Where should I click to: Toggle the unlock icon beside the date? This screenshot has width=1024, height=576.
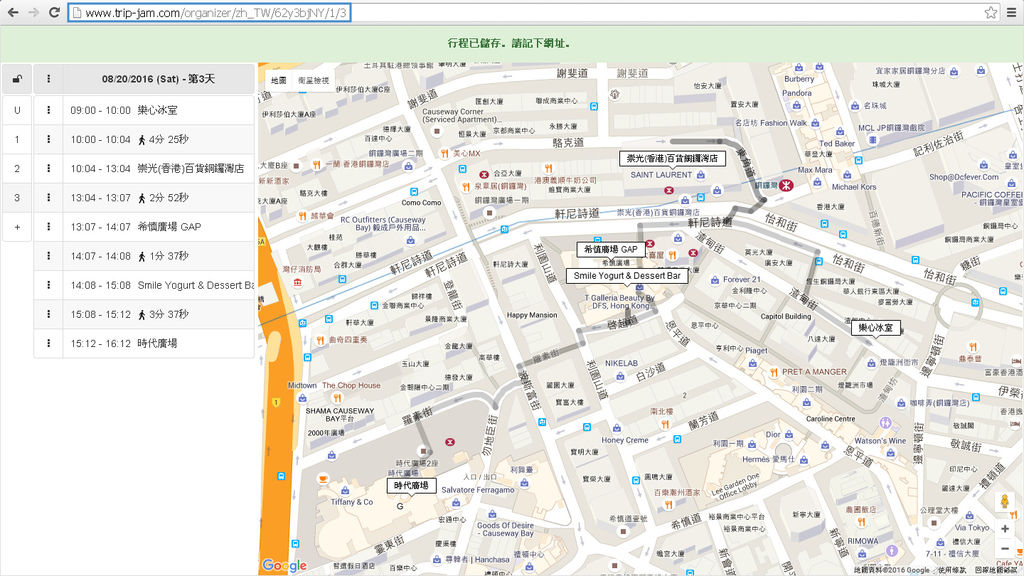(x=17, y=79)
